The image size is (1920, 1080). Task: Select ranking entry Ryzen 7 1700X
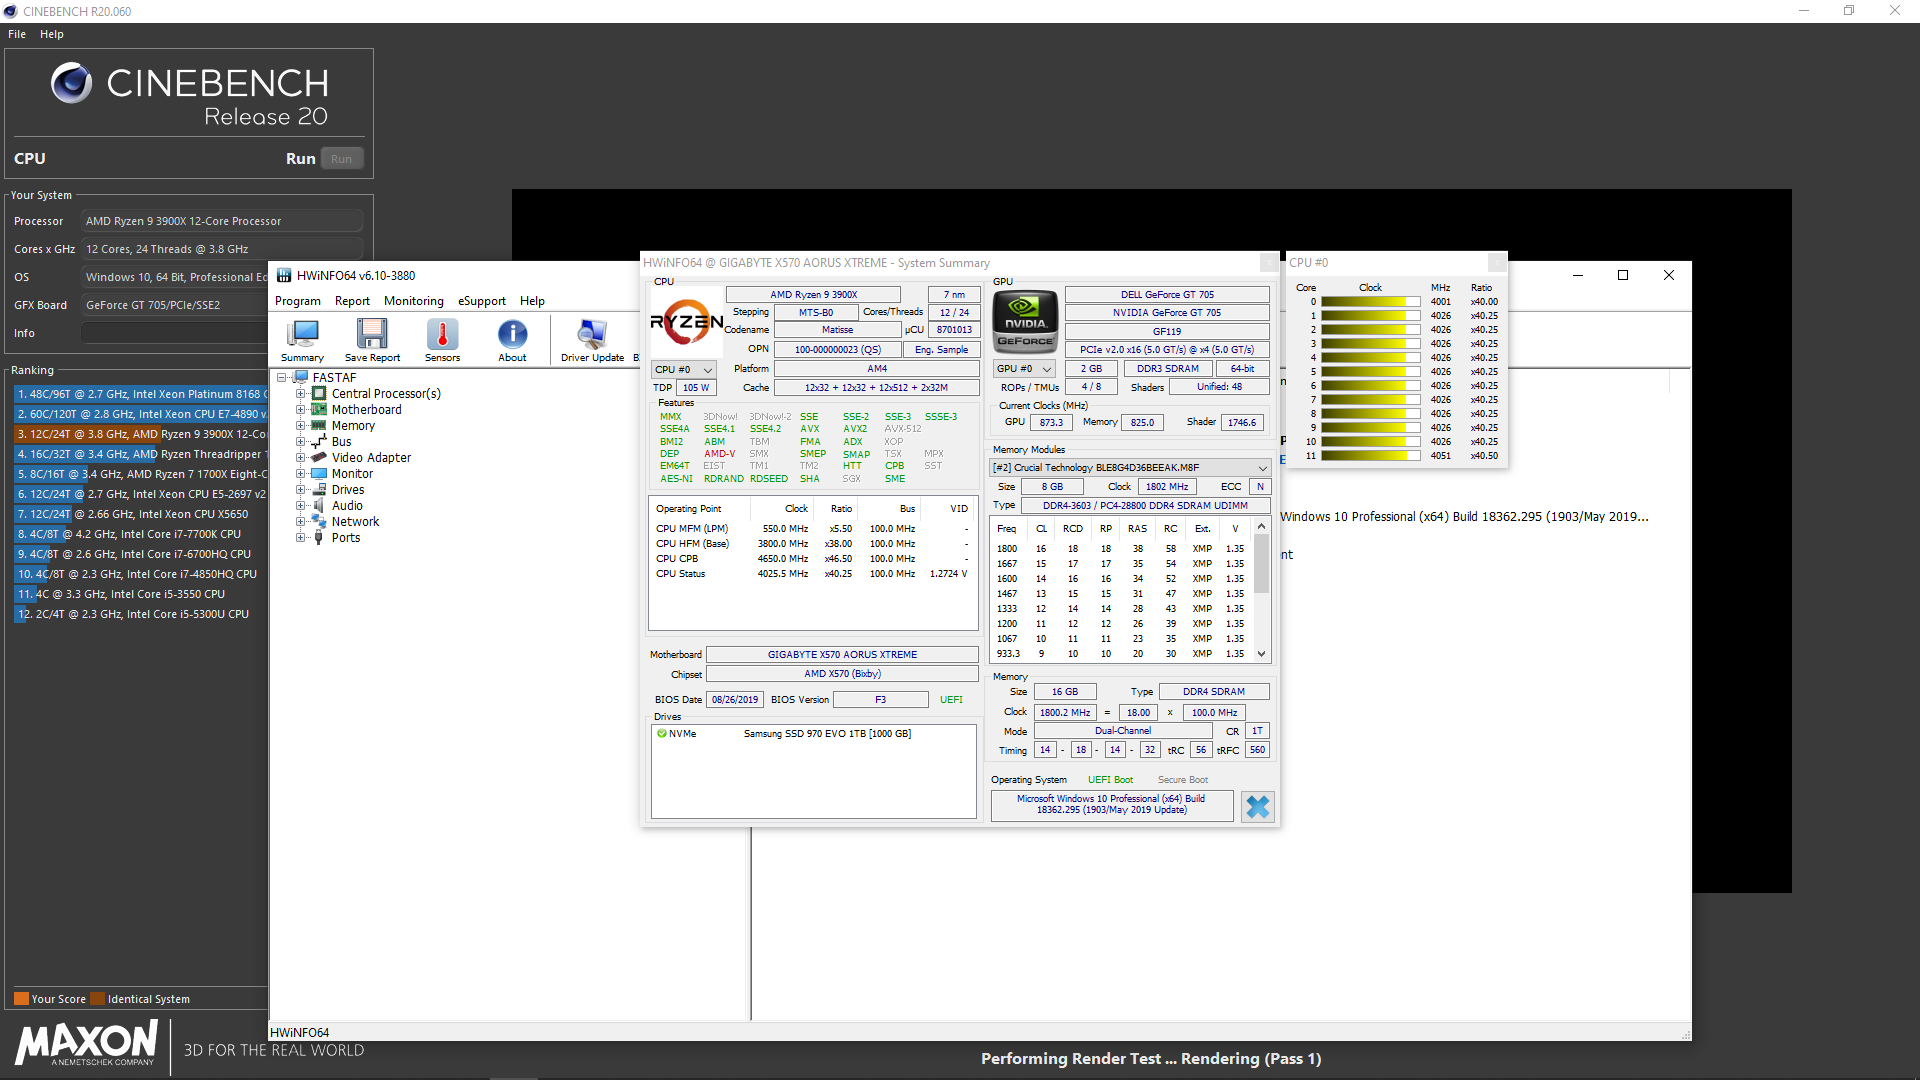click(141, 474)
